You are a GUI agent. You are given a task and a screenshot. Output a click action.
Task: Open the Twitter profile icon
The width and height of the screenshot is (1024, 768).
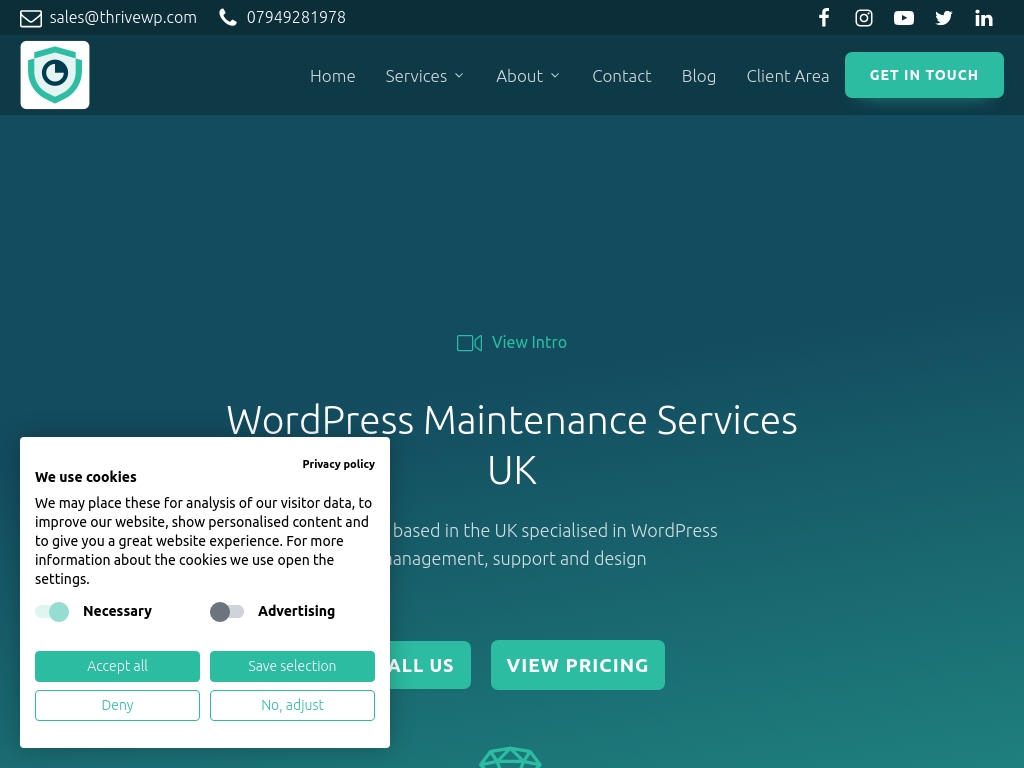[x=944, y=18]
